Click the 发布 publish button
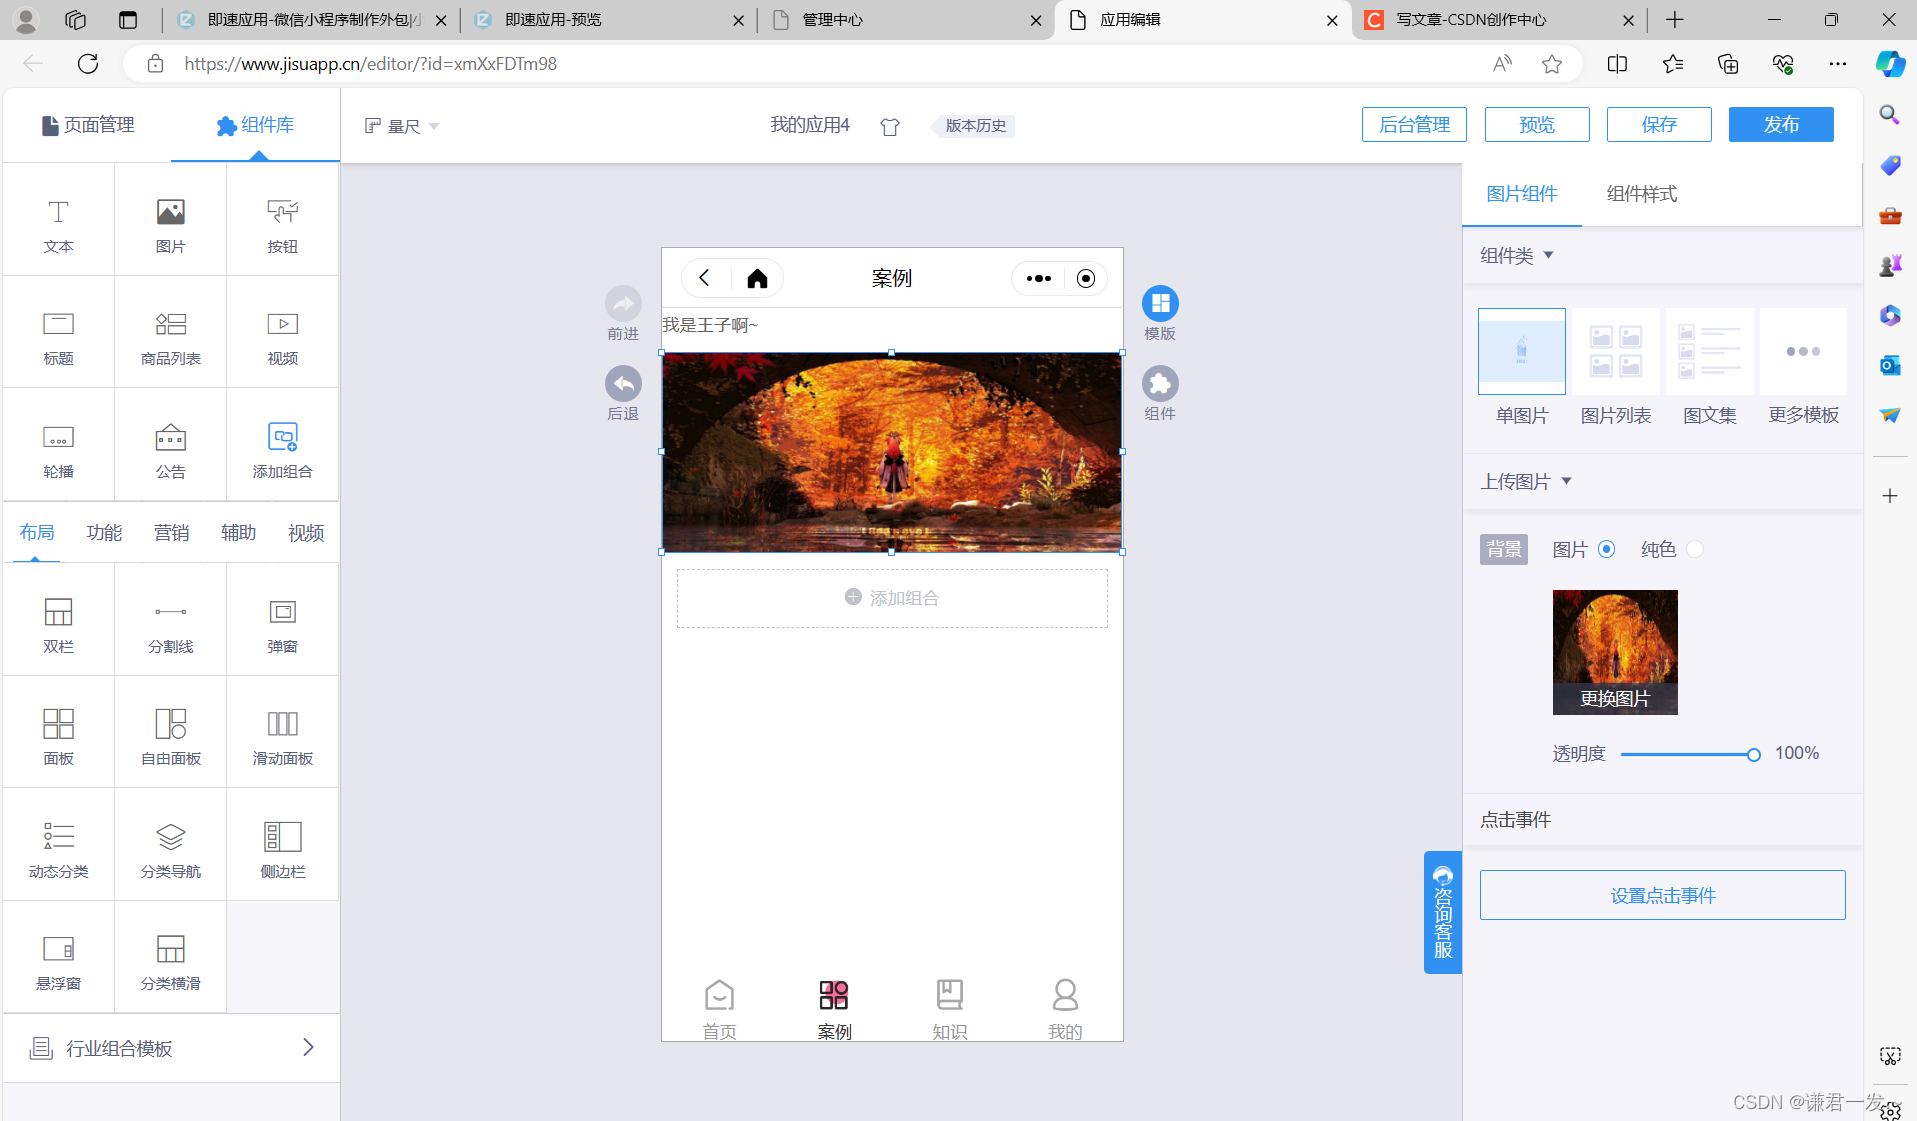1917x1121 pixels. (1781, 124)
